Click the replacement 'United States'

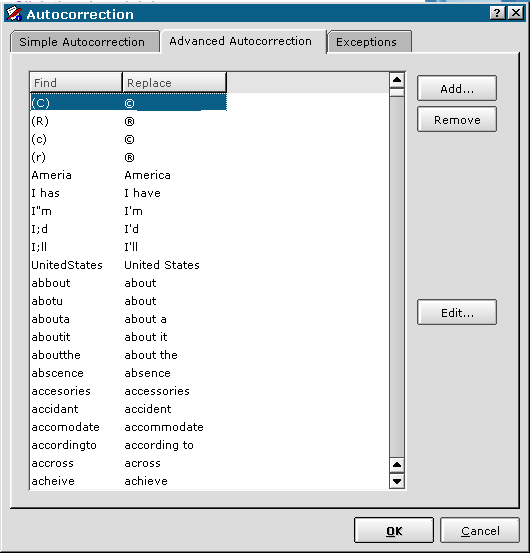tap(162, 265)
